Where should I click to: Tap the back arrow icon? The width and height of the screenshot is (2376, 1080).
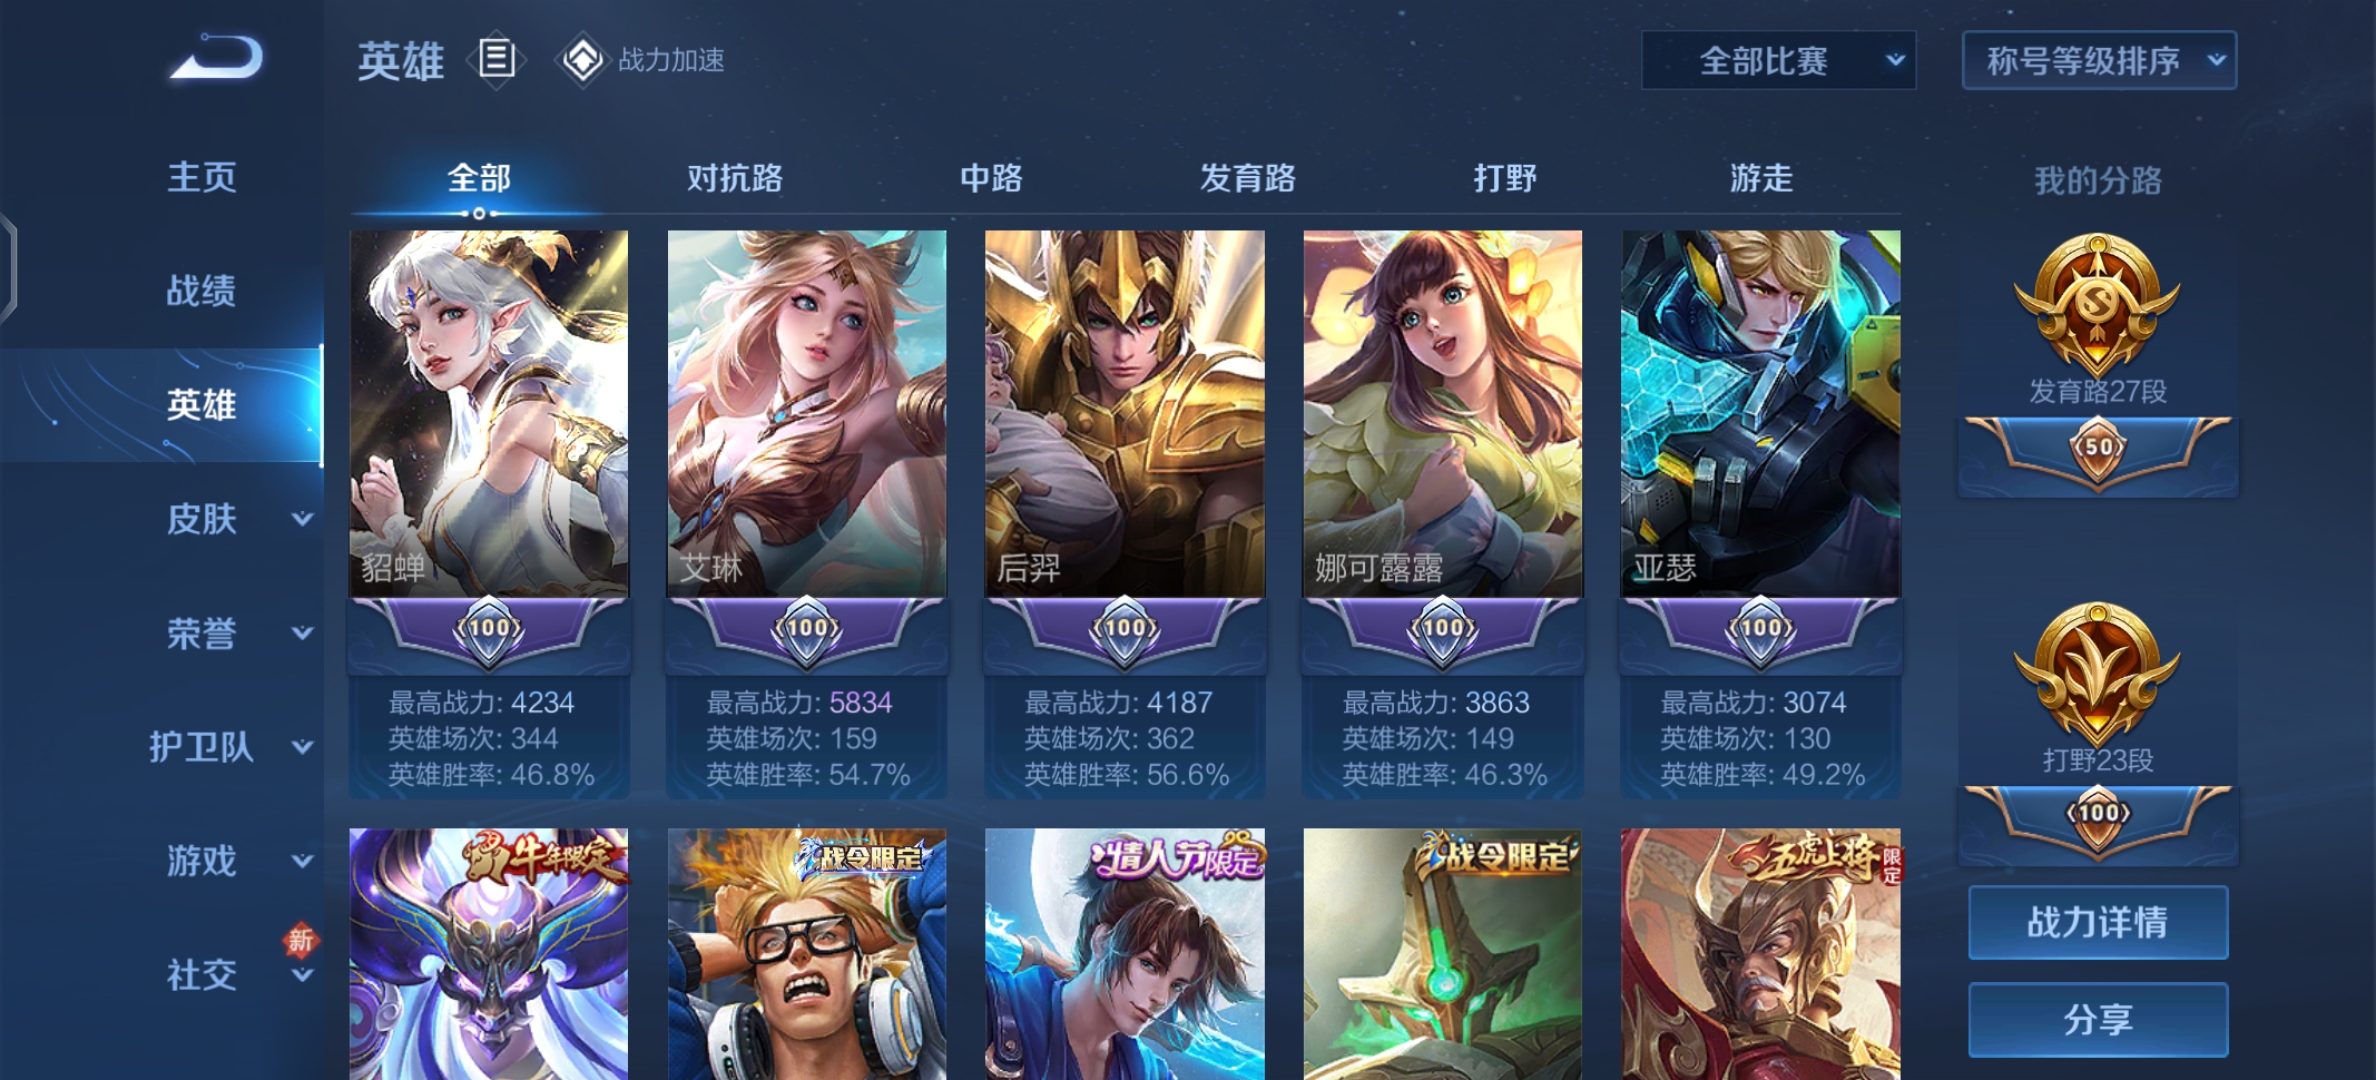tap(217, 56)
